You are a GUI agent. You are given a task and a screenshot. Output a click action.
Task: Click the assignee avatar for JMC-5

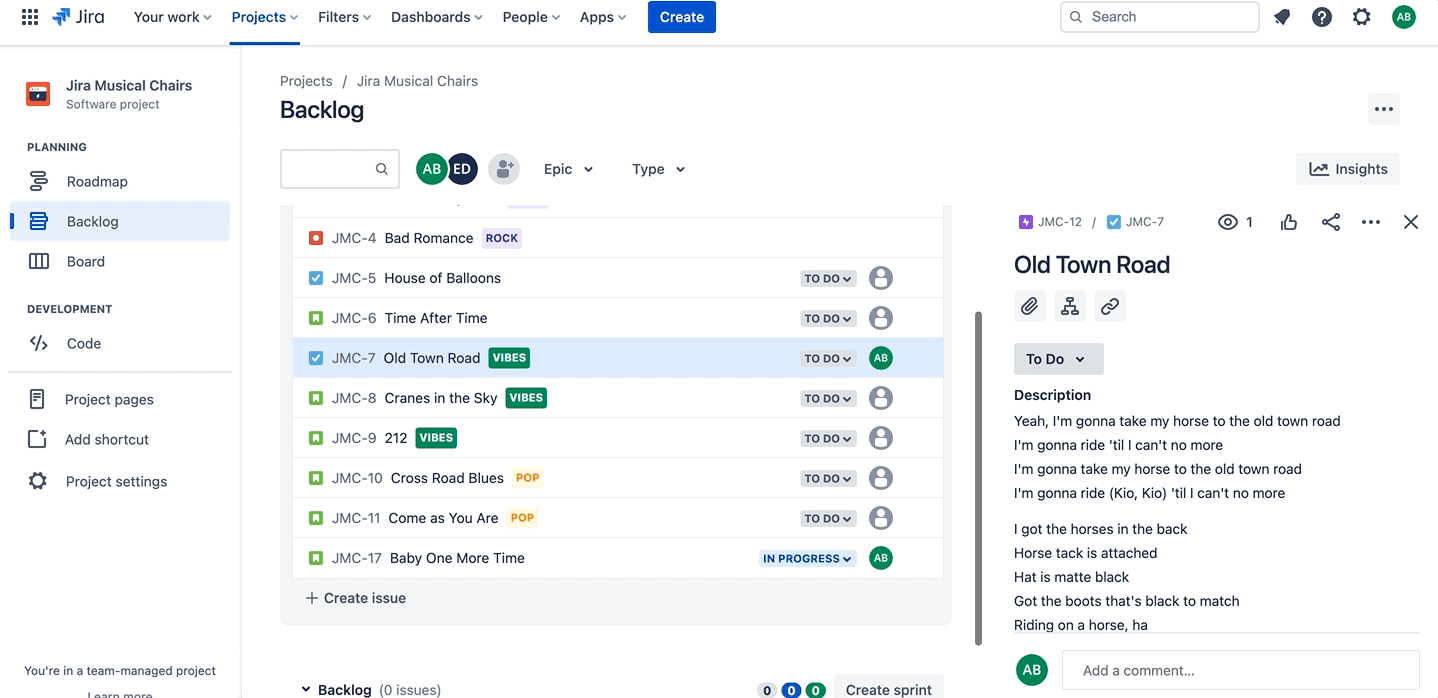tap(880, 278)
